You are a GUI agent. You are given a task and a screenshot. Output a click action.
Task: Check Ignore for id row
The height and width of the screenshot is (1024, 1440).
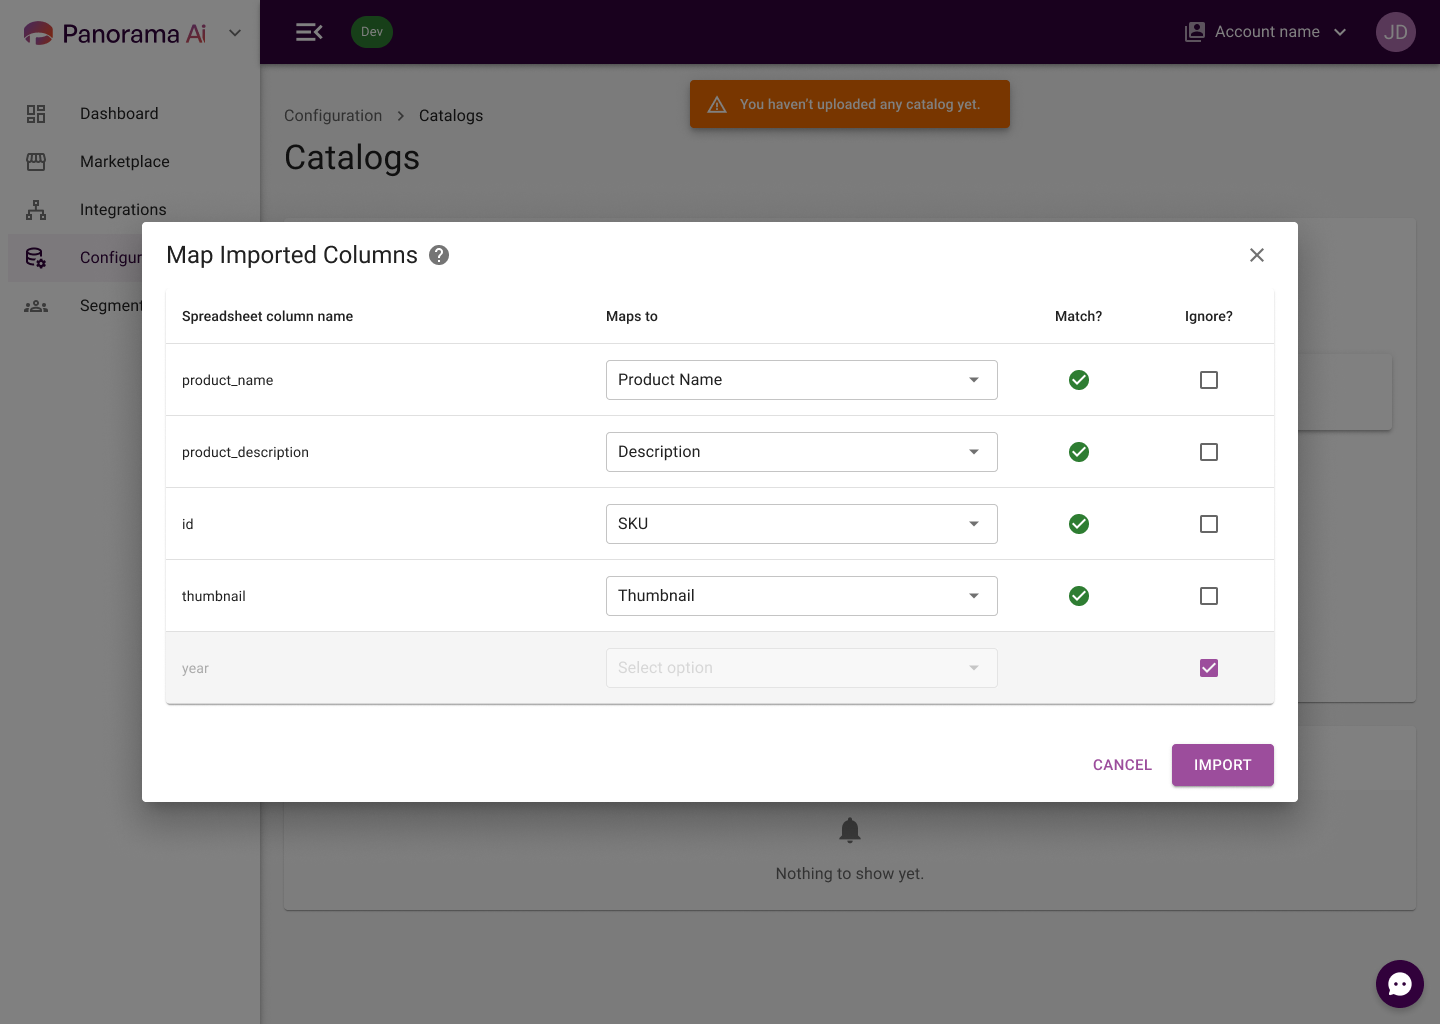[x=1209, y=524]
